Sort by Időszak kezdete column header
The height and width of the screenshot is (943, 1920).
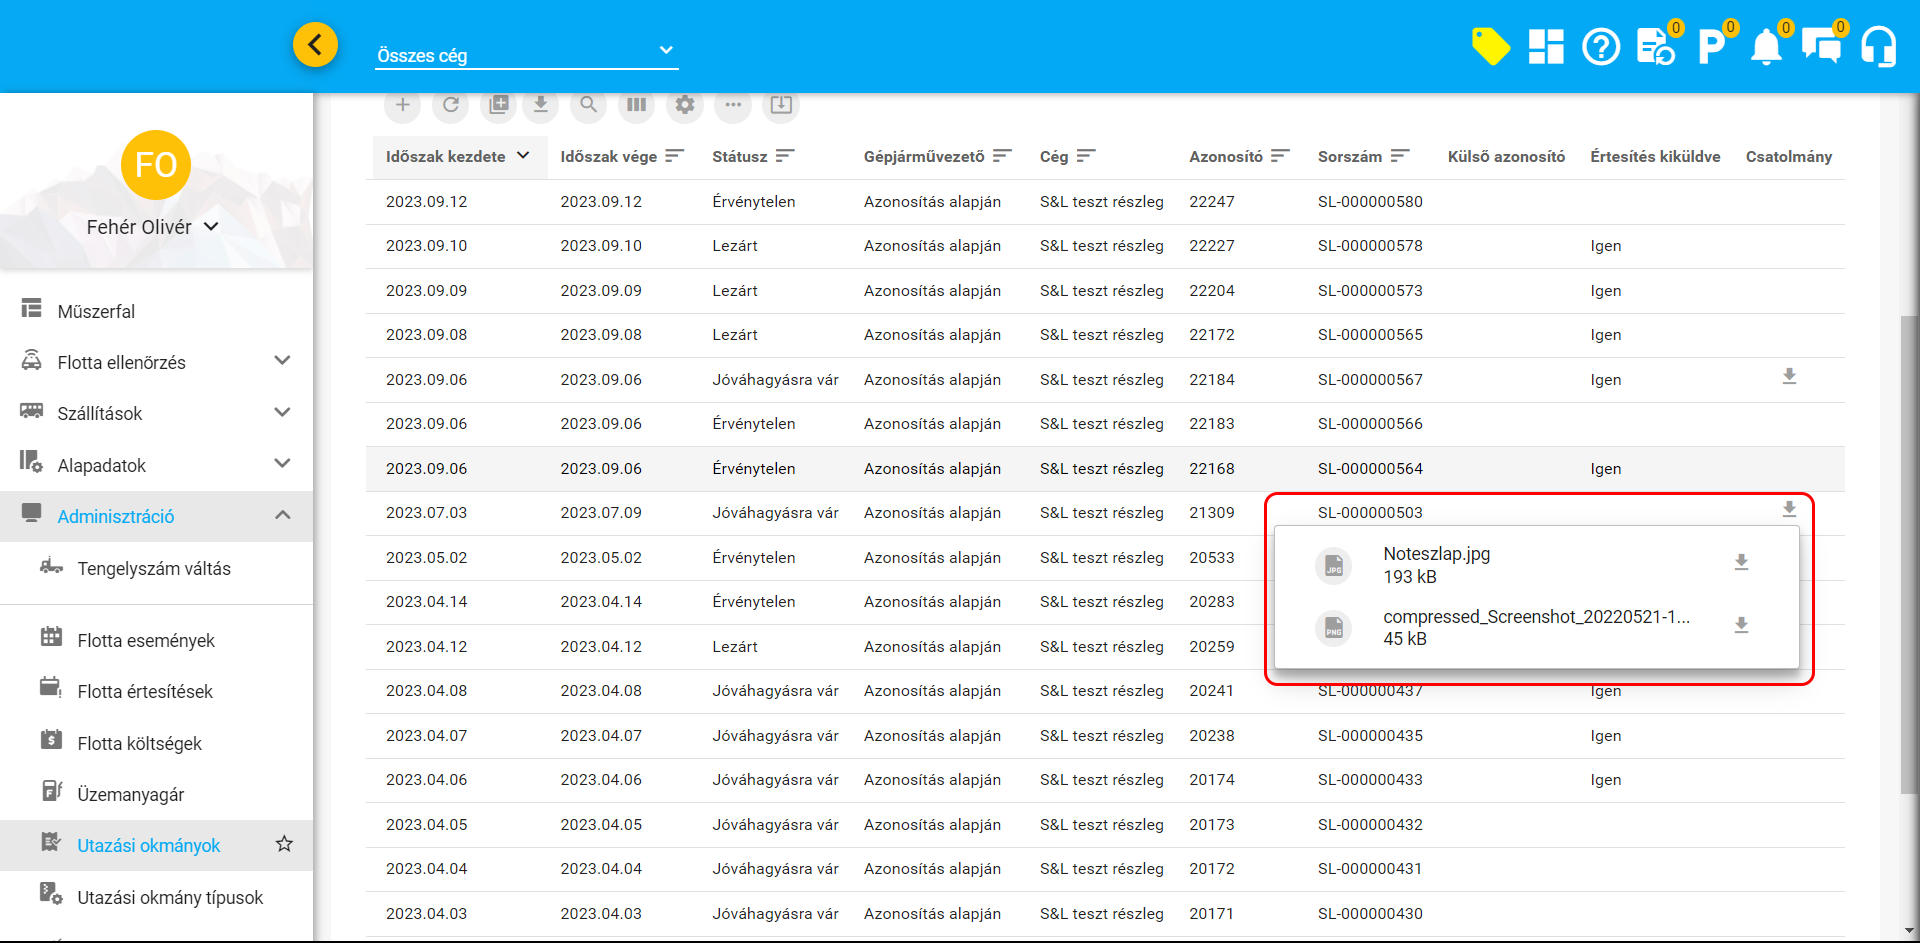(x=446, y=156)
